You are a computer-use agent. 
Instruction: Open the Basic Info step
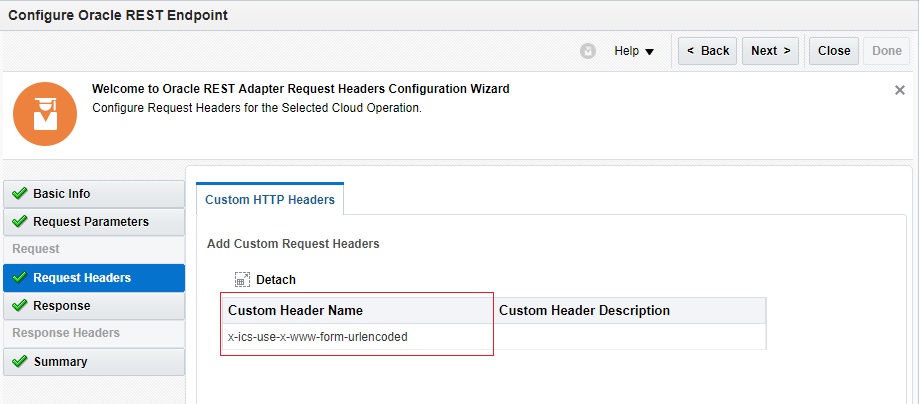click(94, 194)
